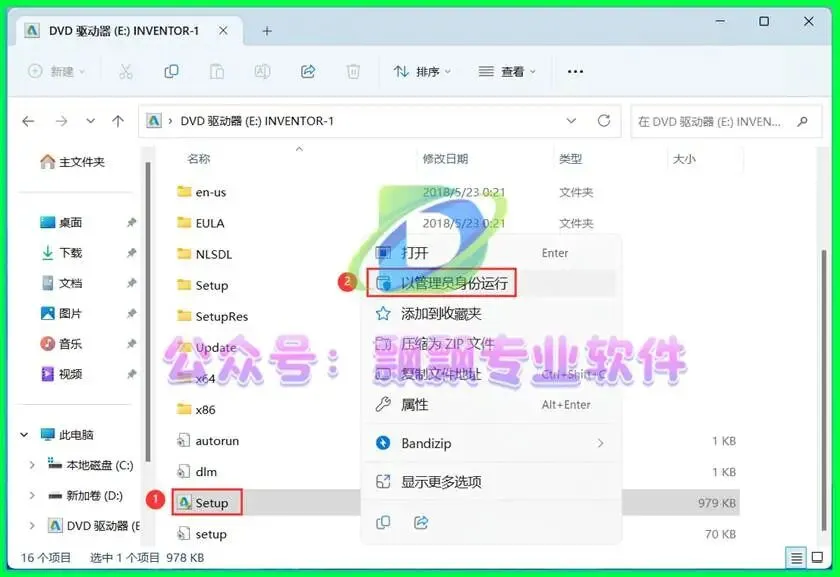
Task: Collapse the This PC tree node
Action: click(x=24, y=434)
